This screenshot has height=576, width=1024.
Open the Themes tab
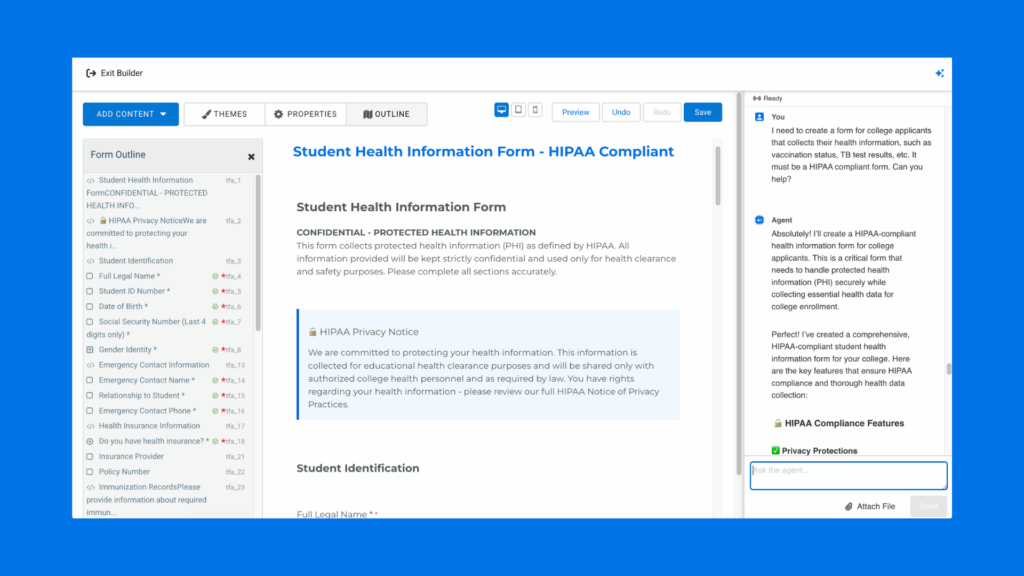(224, 114)
